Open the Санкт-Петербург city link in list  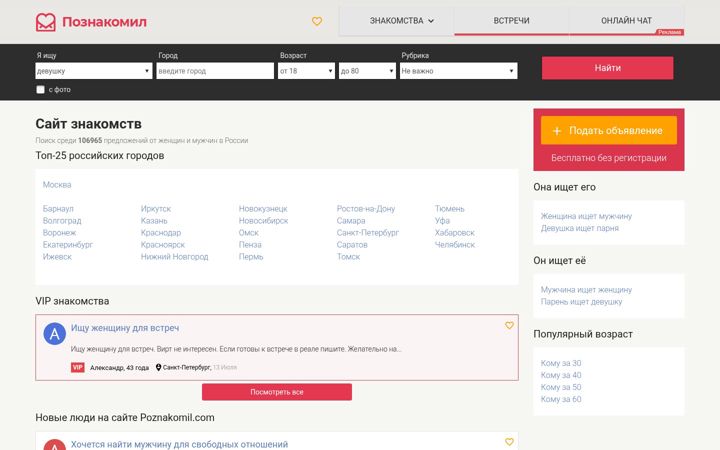click(368, 232)
